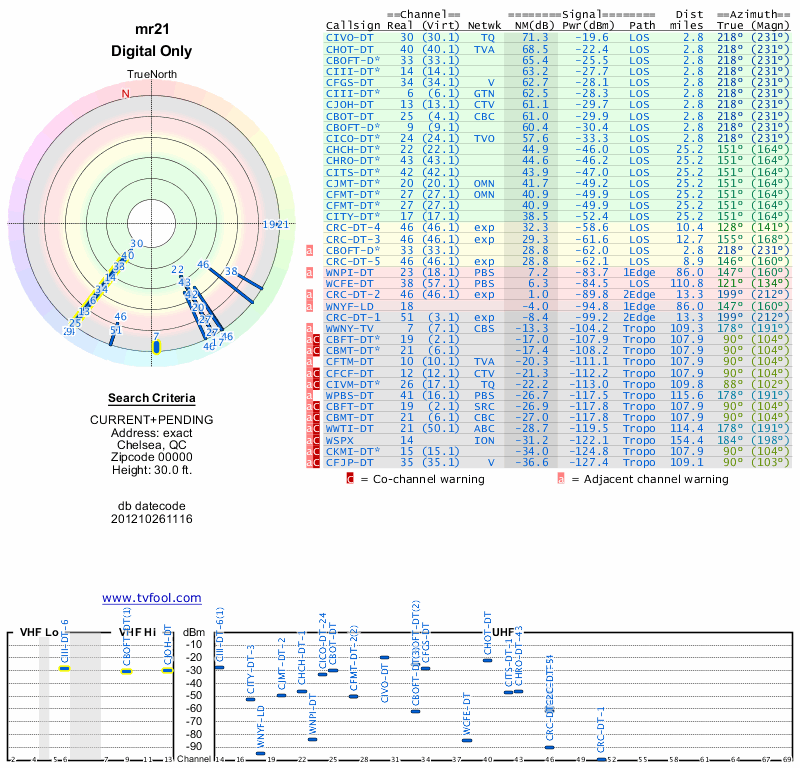Select the CHOT-DT callsign
This screenshot has width=800, height=768.
pyautogui.click(x=349, y=49)
